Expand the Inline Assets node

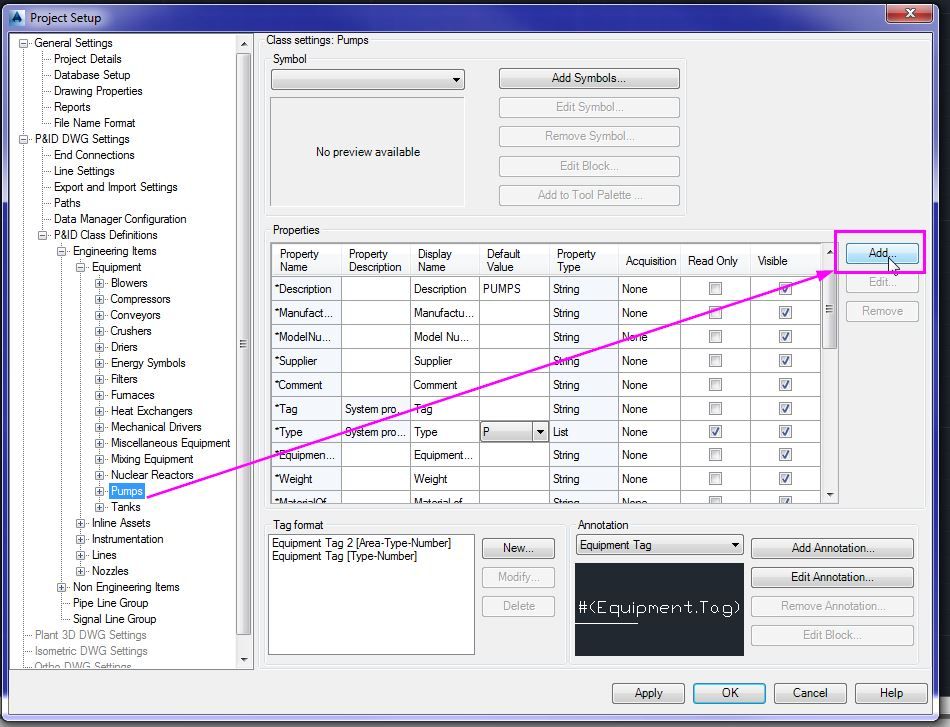coord(81,523)
